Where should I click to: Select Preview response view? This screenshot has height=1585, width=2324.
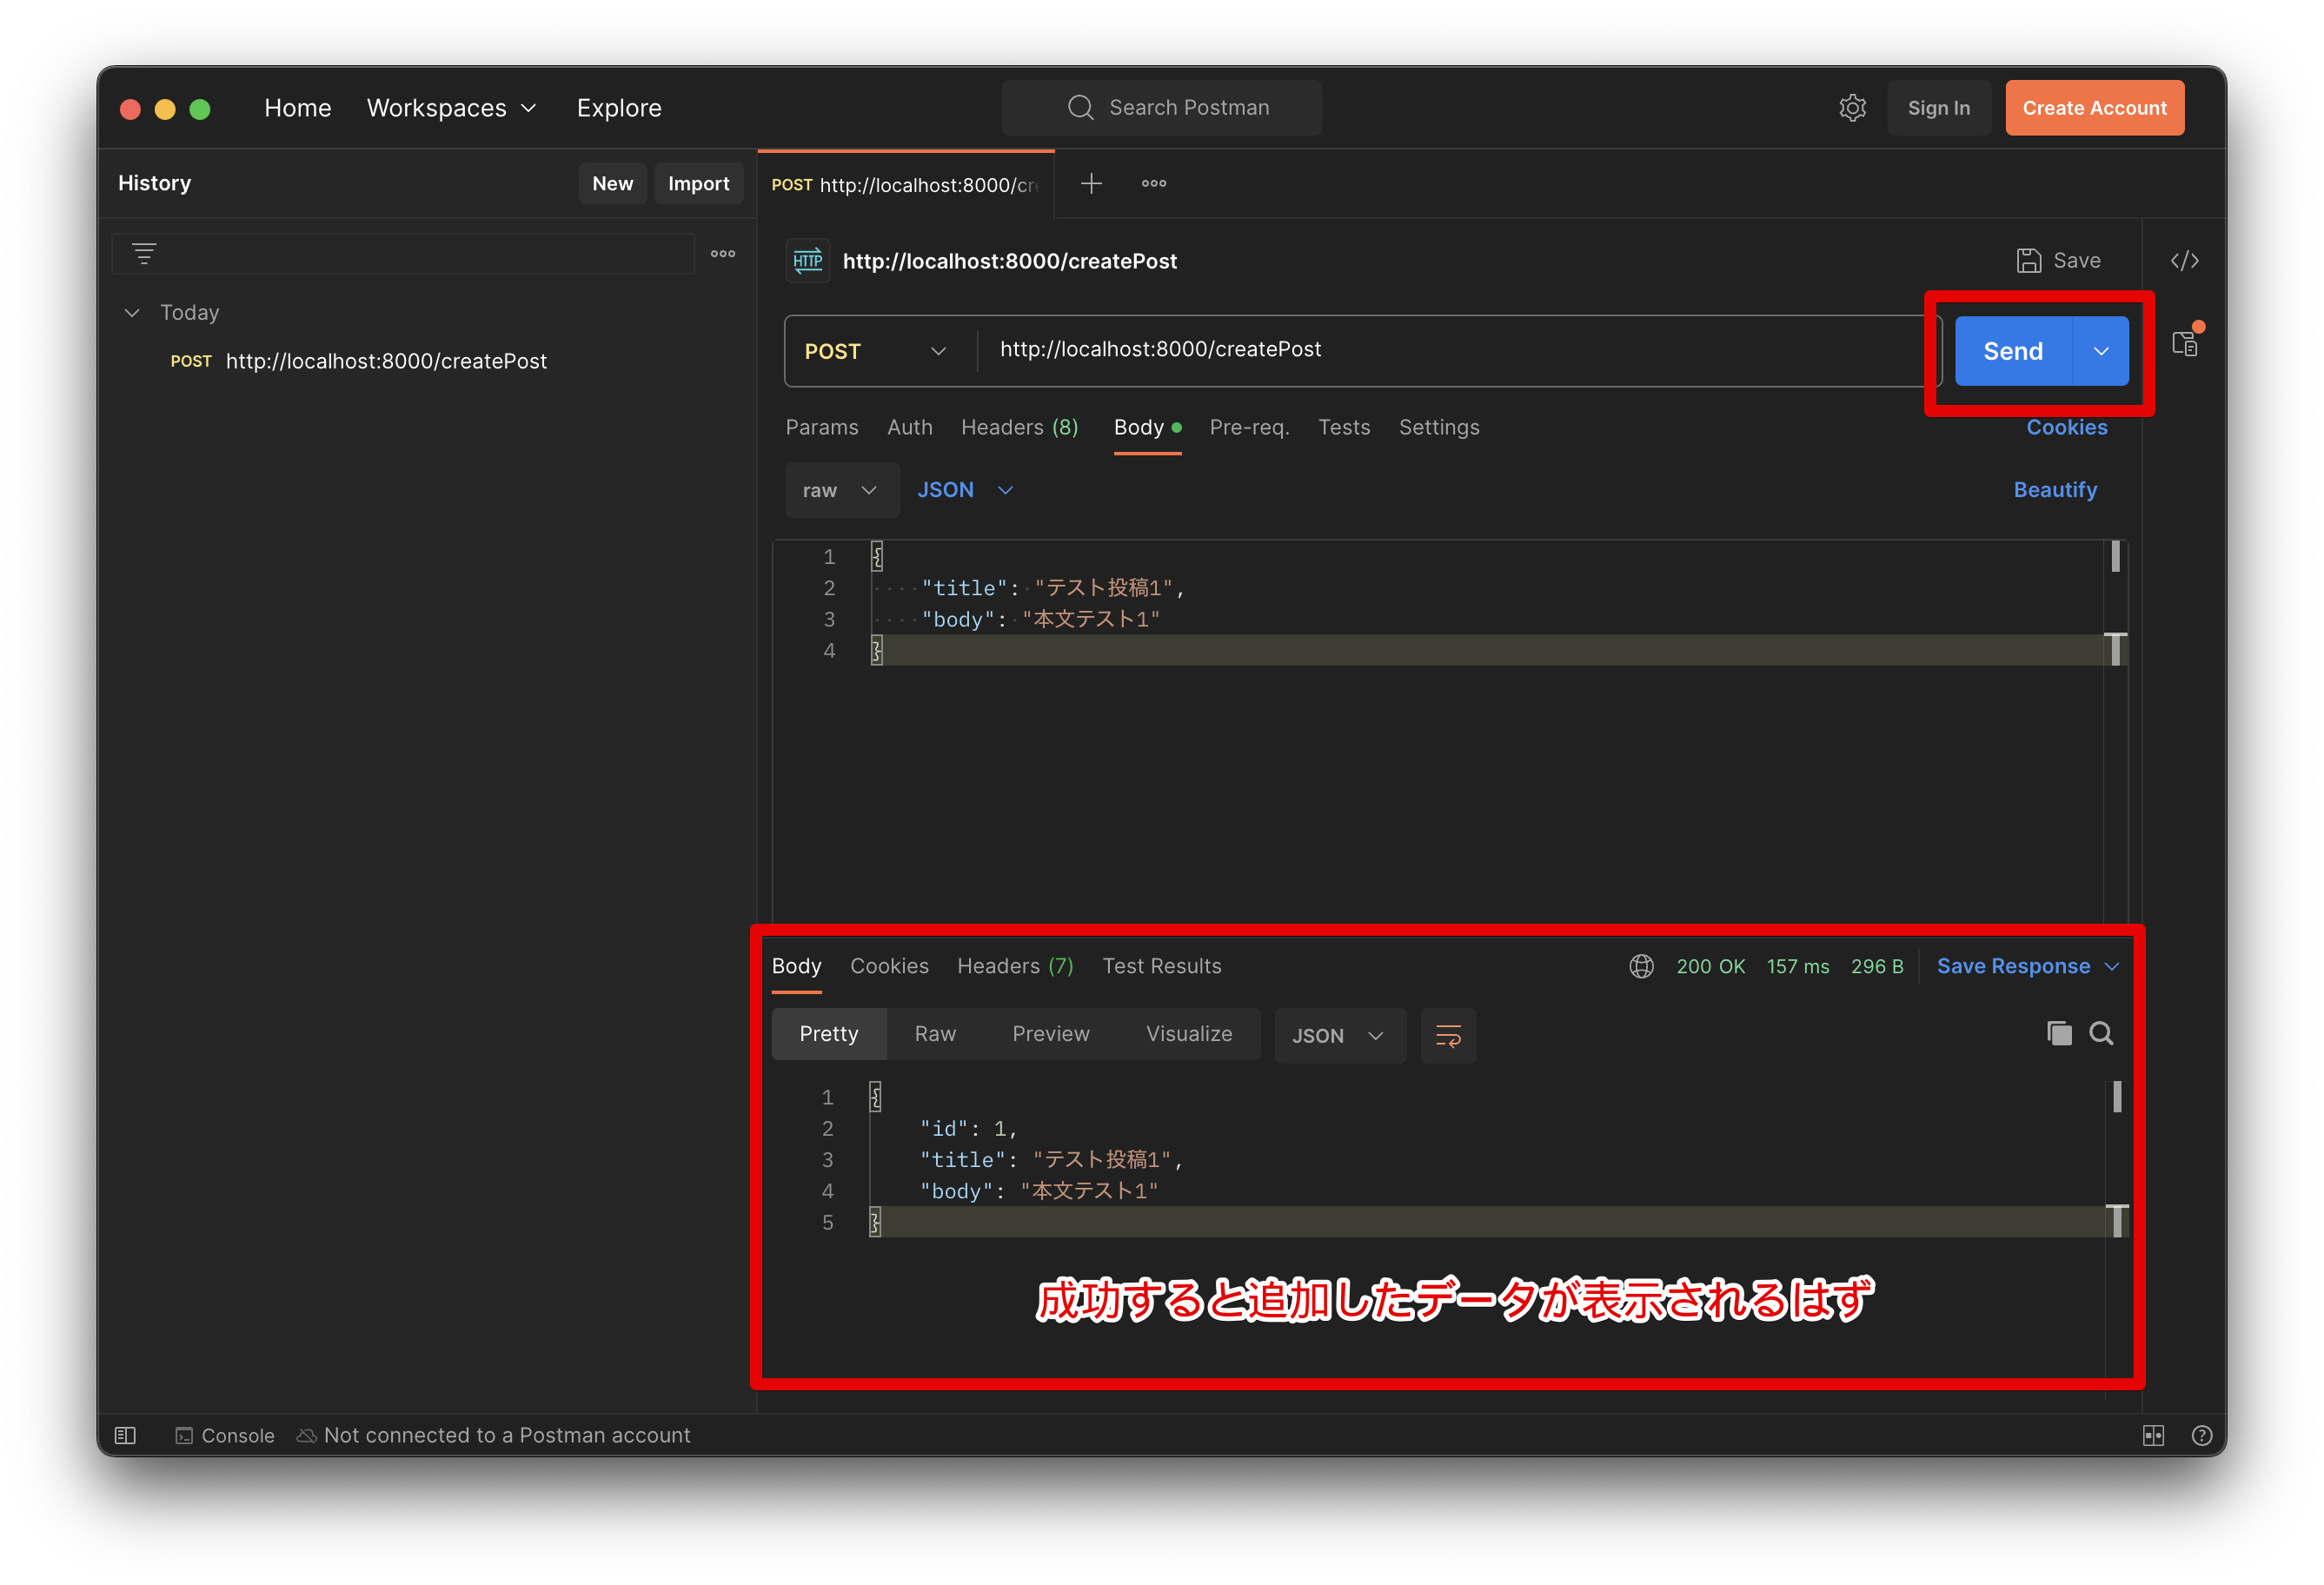[x=1050, y=1034]
